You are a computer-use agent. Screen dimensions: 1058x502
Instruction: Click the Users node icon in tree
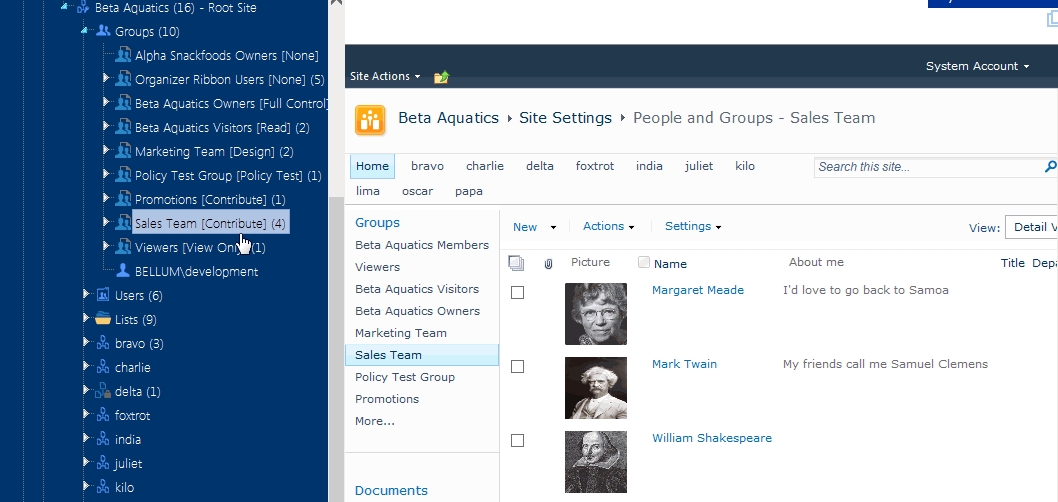(103, 295)
